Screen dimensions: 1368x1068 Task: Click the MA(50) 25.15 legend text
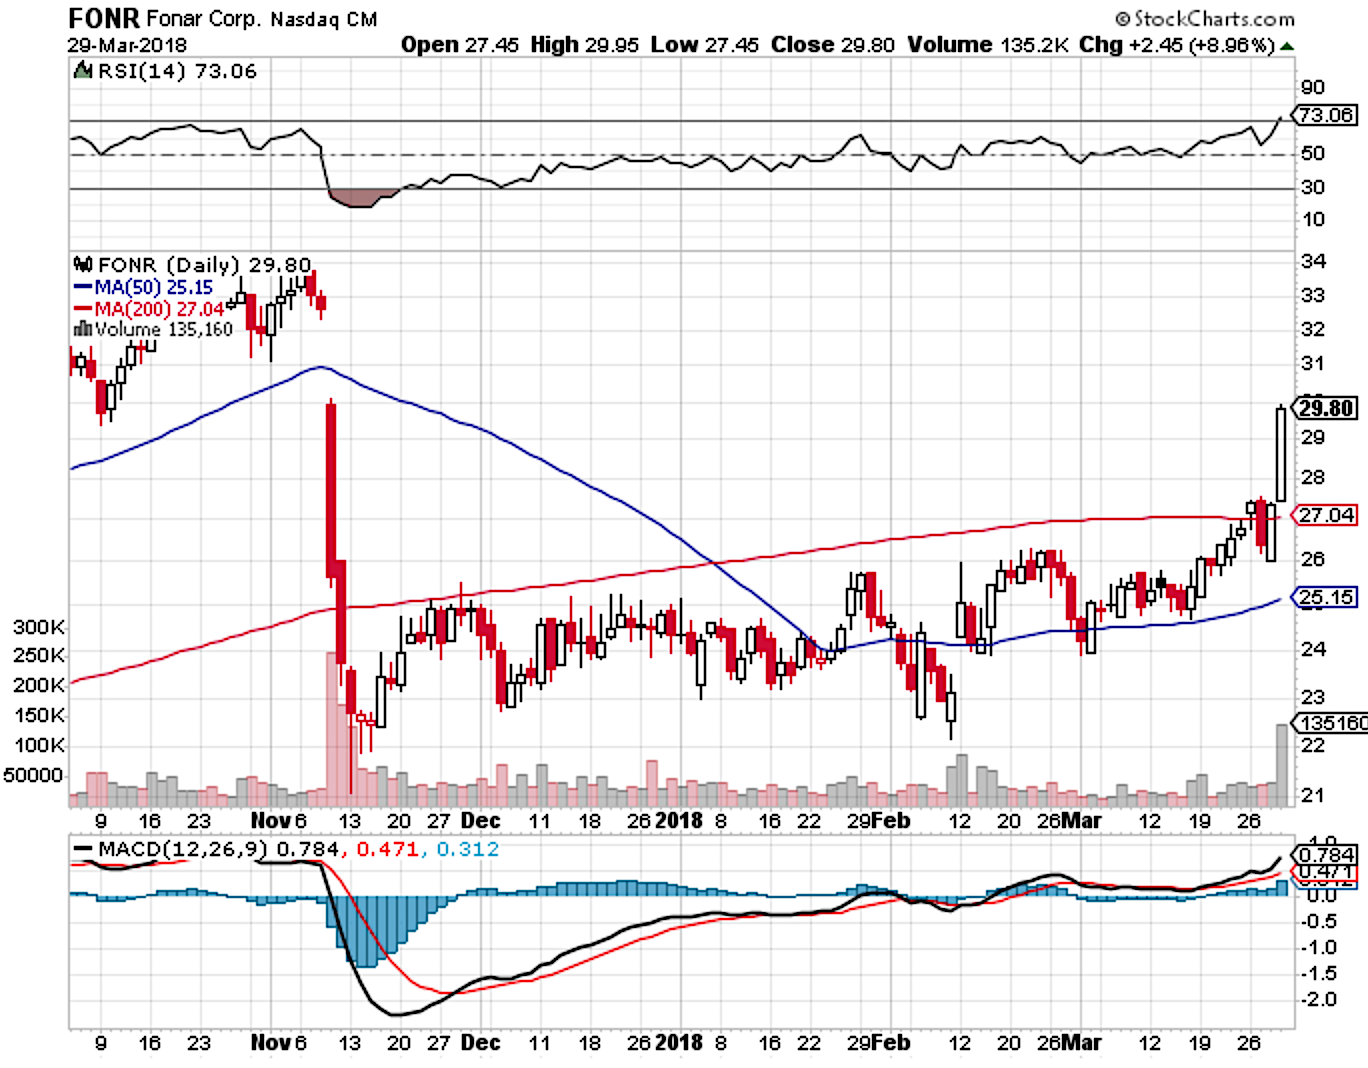click(154, 288)
